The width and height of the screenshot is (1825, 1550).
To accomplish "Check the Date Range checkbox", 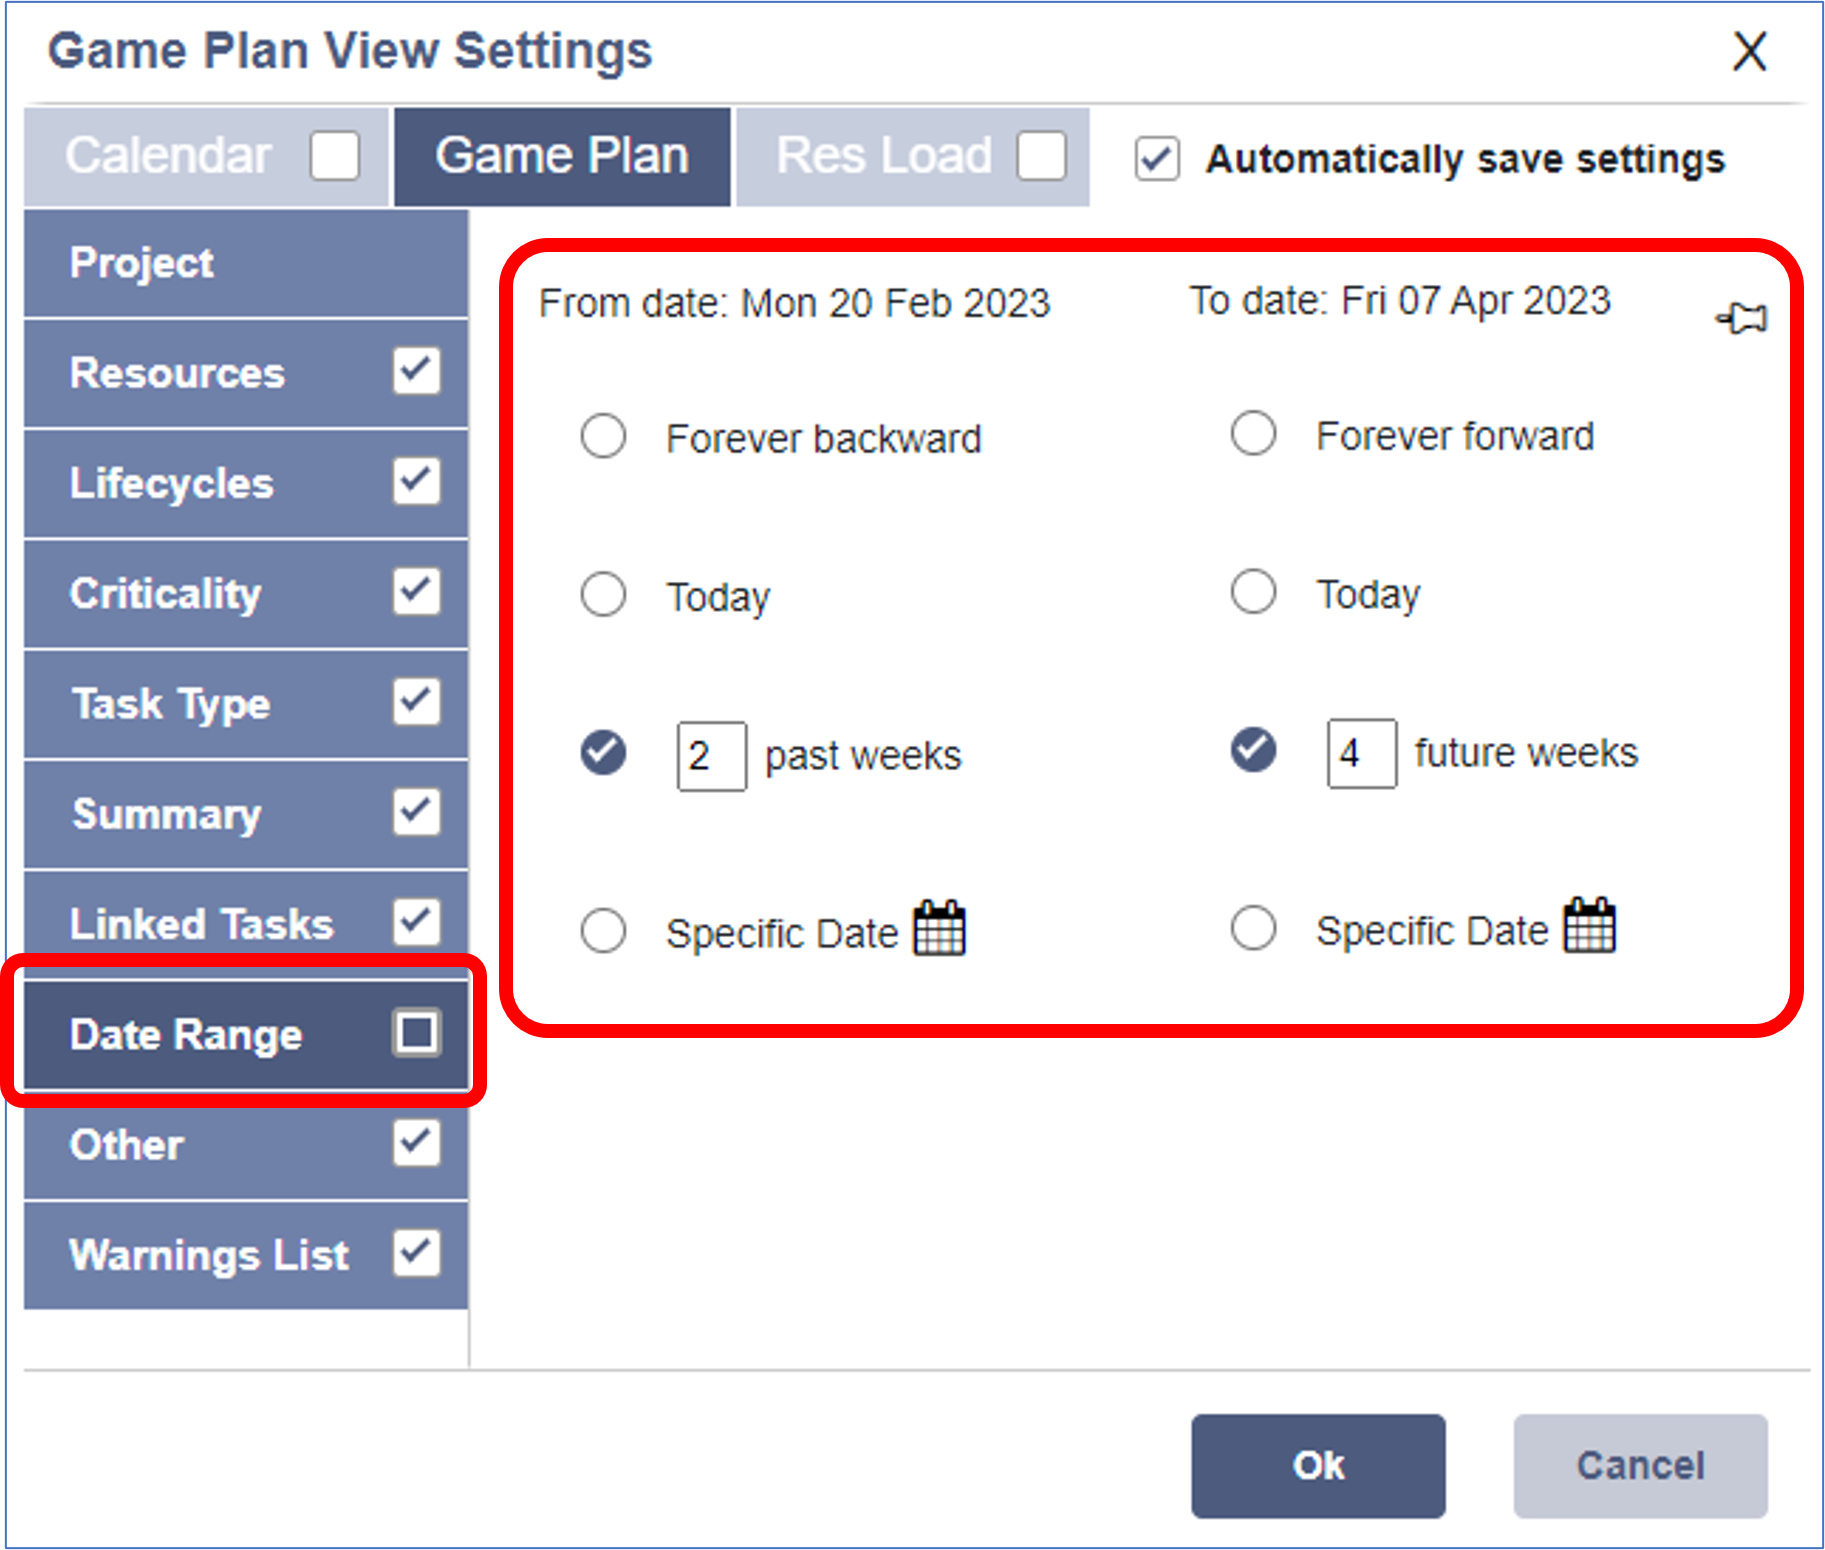I will tap(416, 1033).
